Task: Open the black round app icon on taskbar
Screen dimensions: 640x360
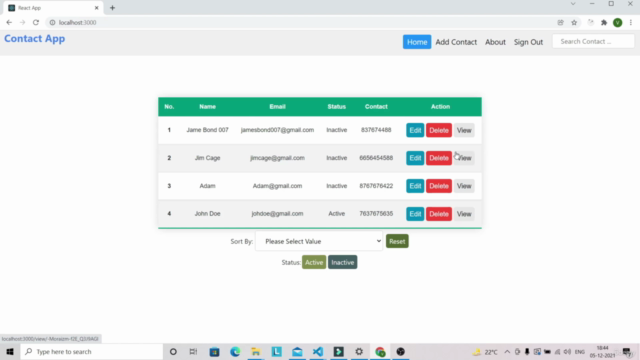Action: coord(400,351)
